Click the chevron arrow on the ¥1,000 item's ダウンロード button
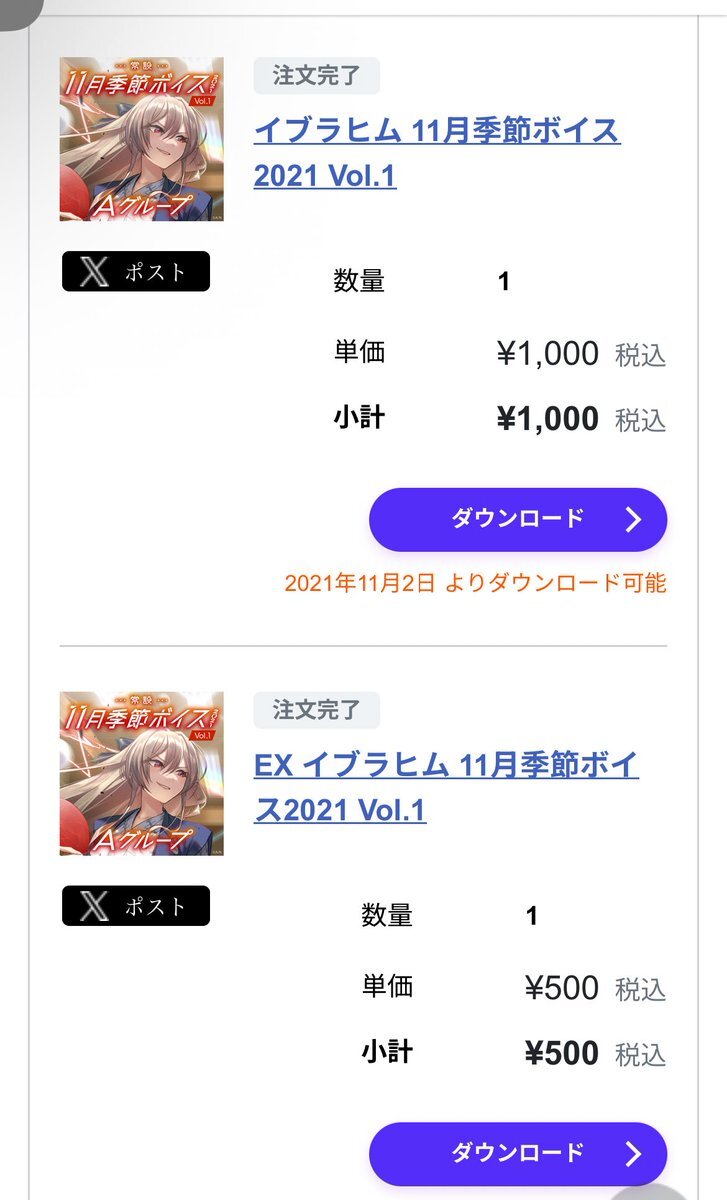Screen dimensions: 727x1200 click(x=633, y=519)
